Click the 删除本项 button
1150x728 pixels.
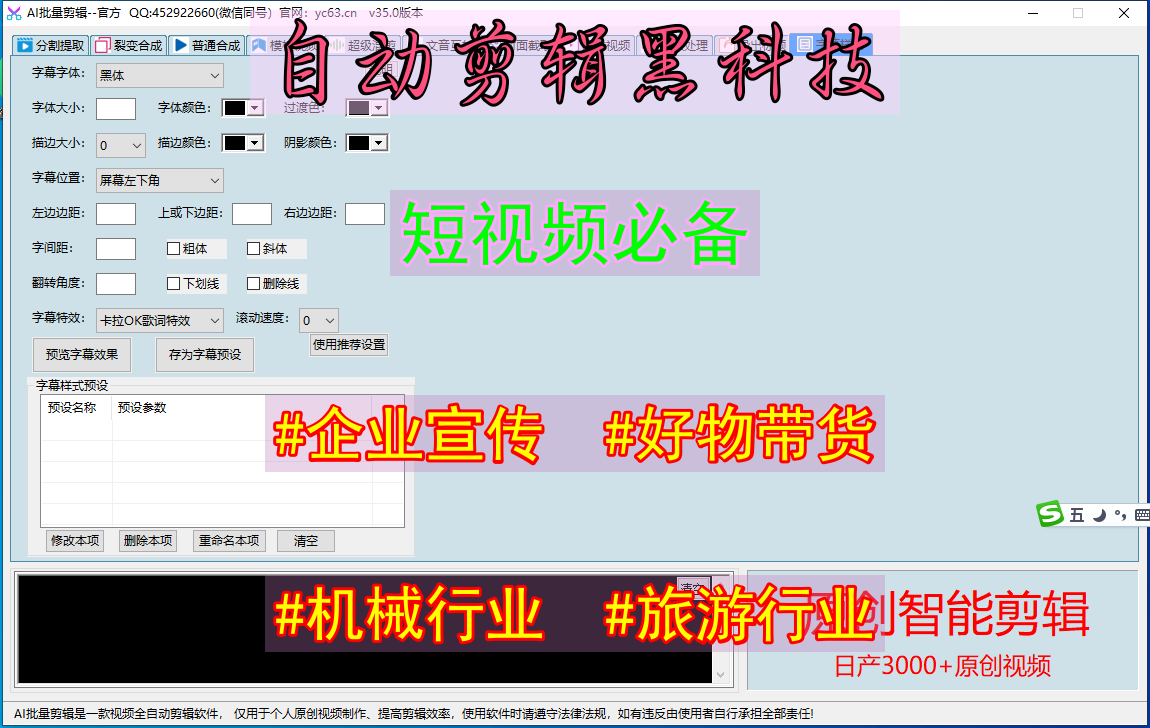pyautogui.click(x=148, y=541)
